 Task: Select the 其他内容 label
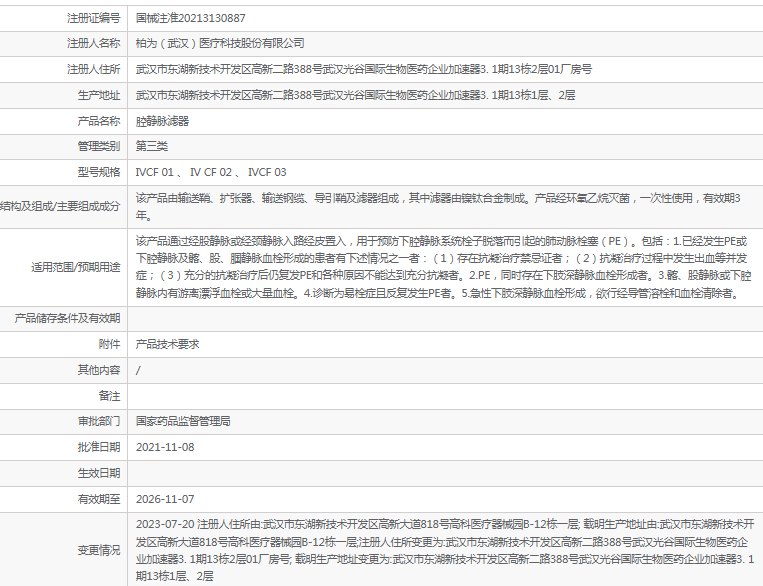(99, 370)
